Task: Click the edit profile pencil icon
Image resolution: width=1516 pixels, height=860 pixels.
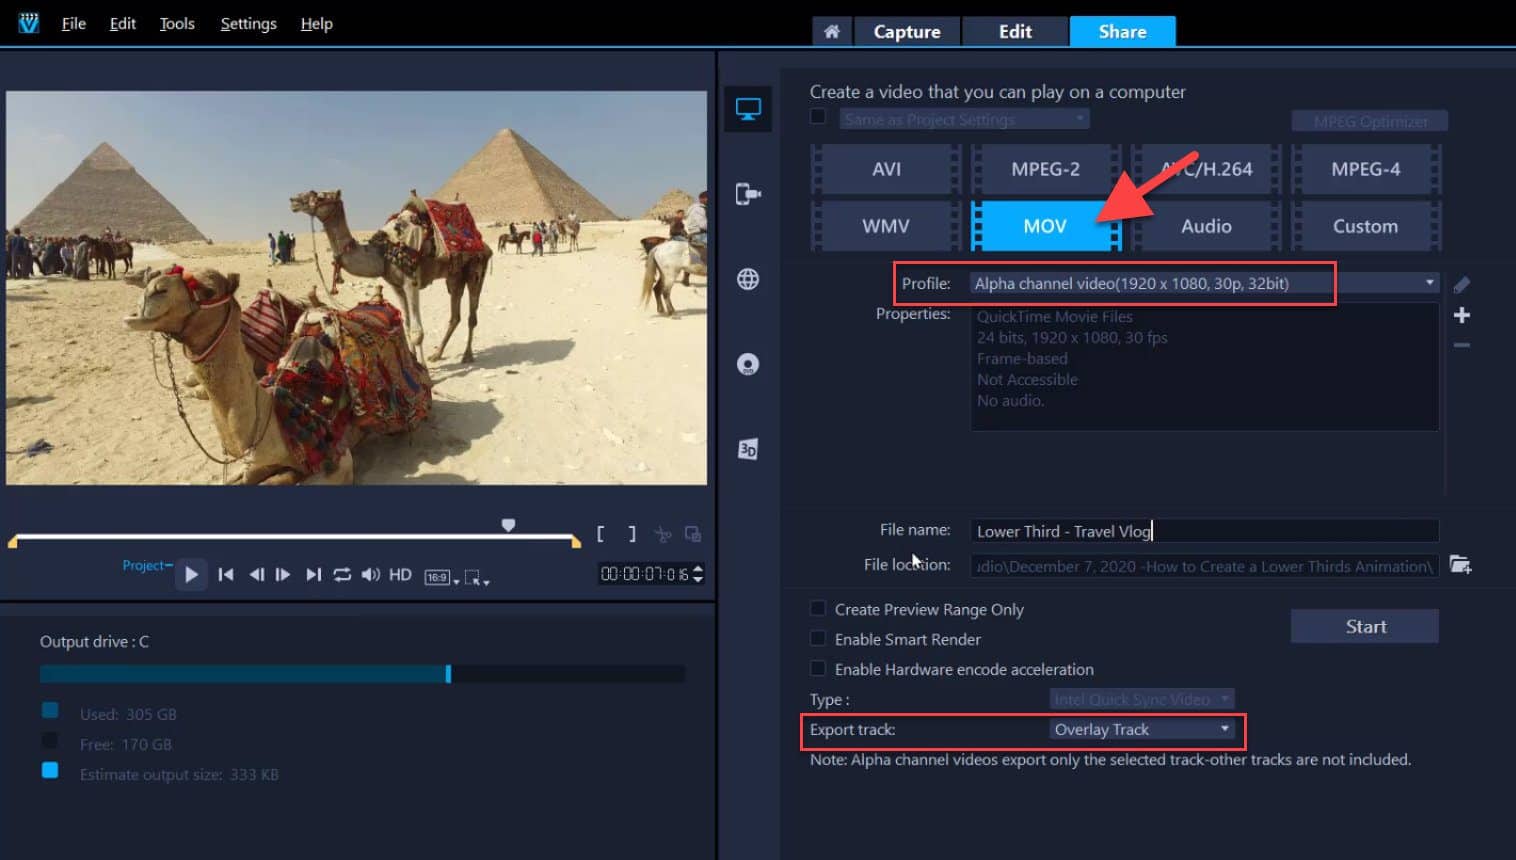Action: pos(1461,285)
